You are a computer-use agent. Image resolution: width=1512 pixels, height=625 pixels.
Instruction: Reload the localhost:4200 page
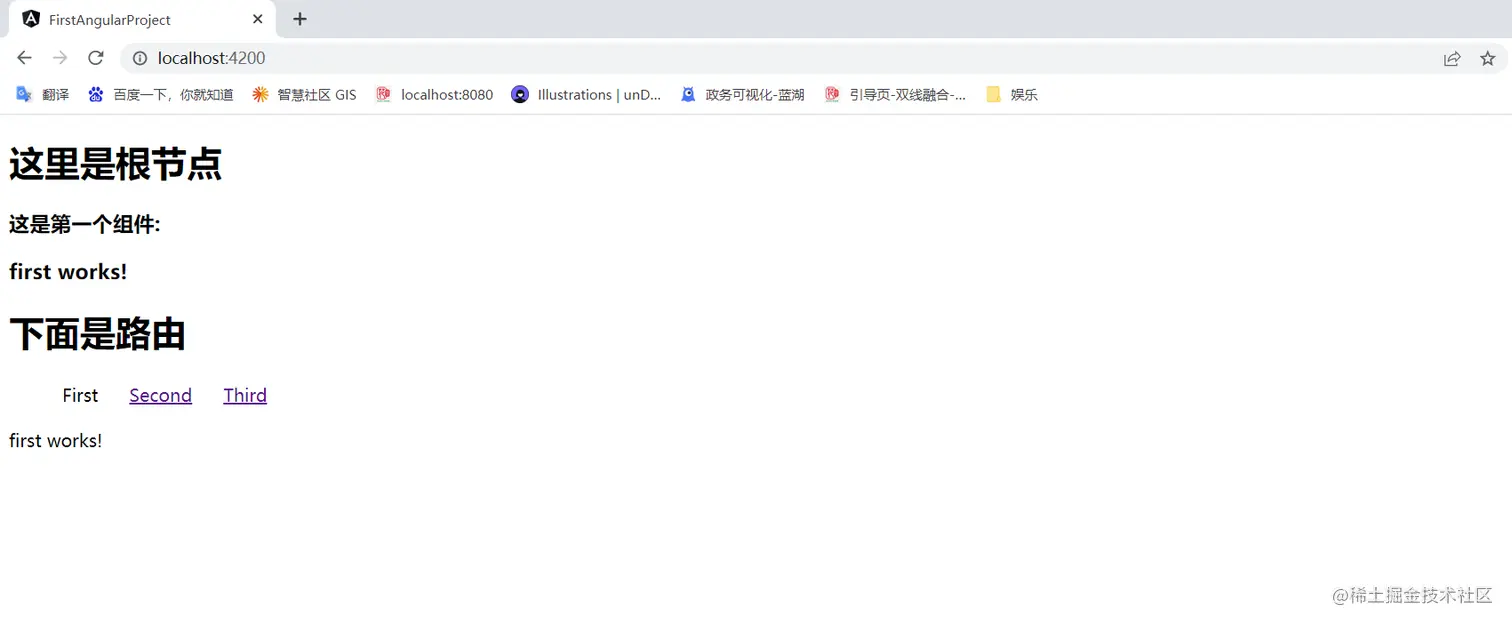coord(96,58)
